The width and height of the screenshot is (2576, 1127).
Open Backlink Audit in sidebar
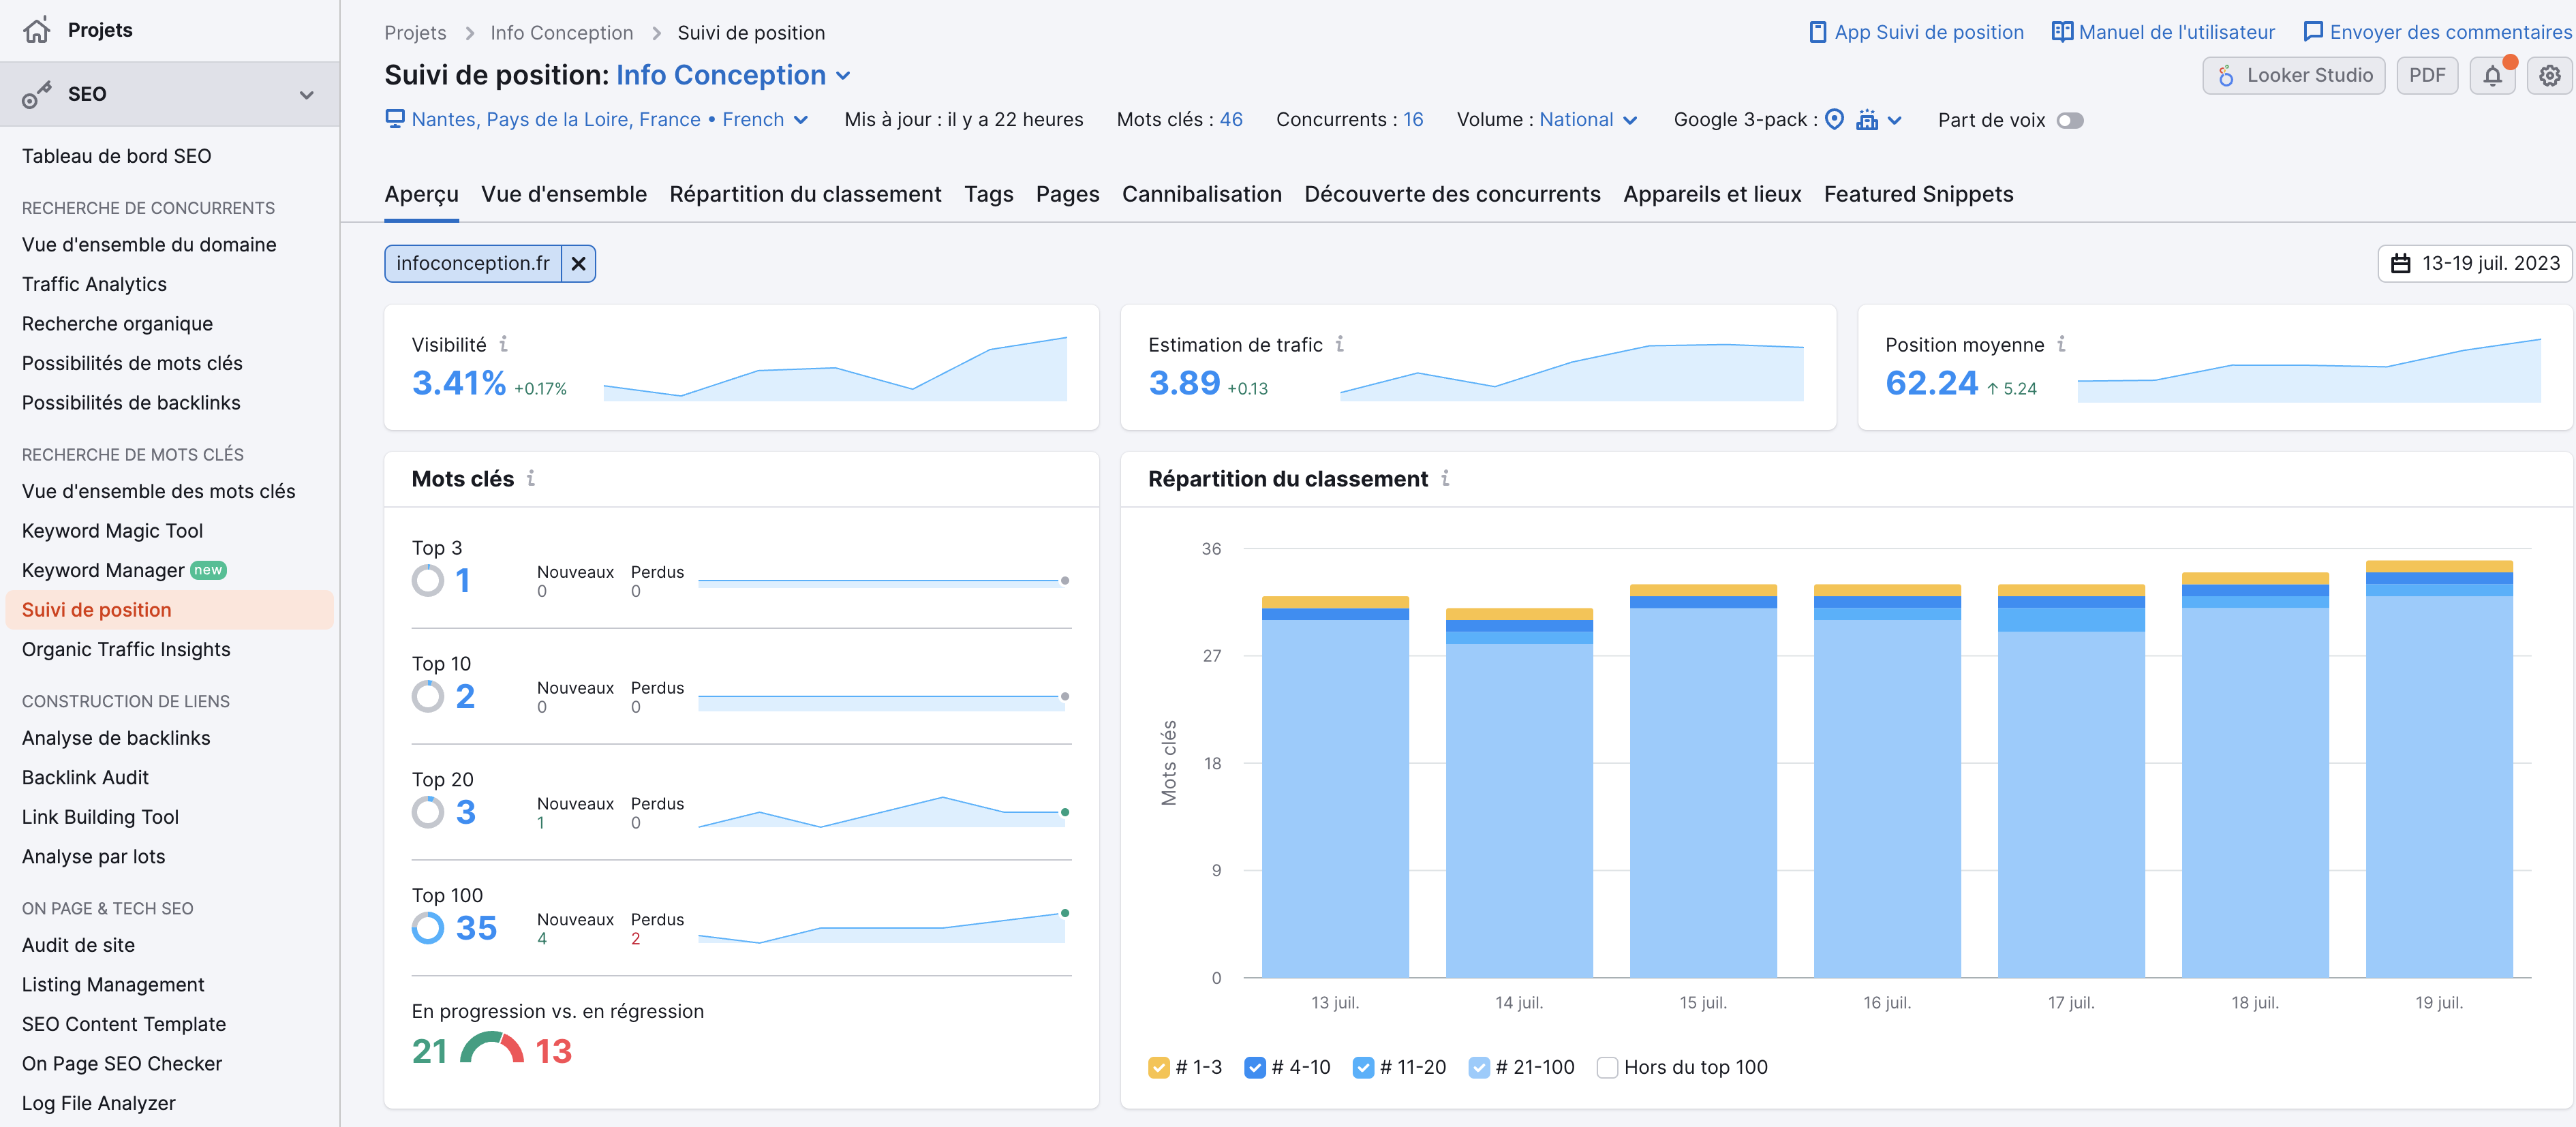85,777
